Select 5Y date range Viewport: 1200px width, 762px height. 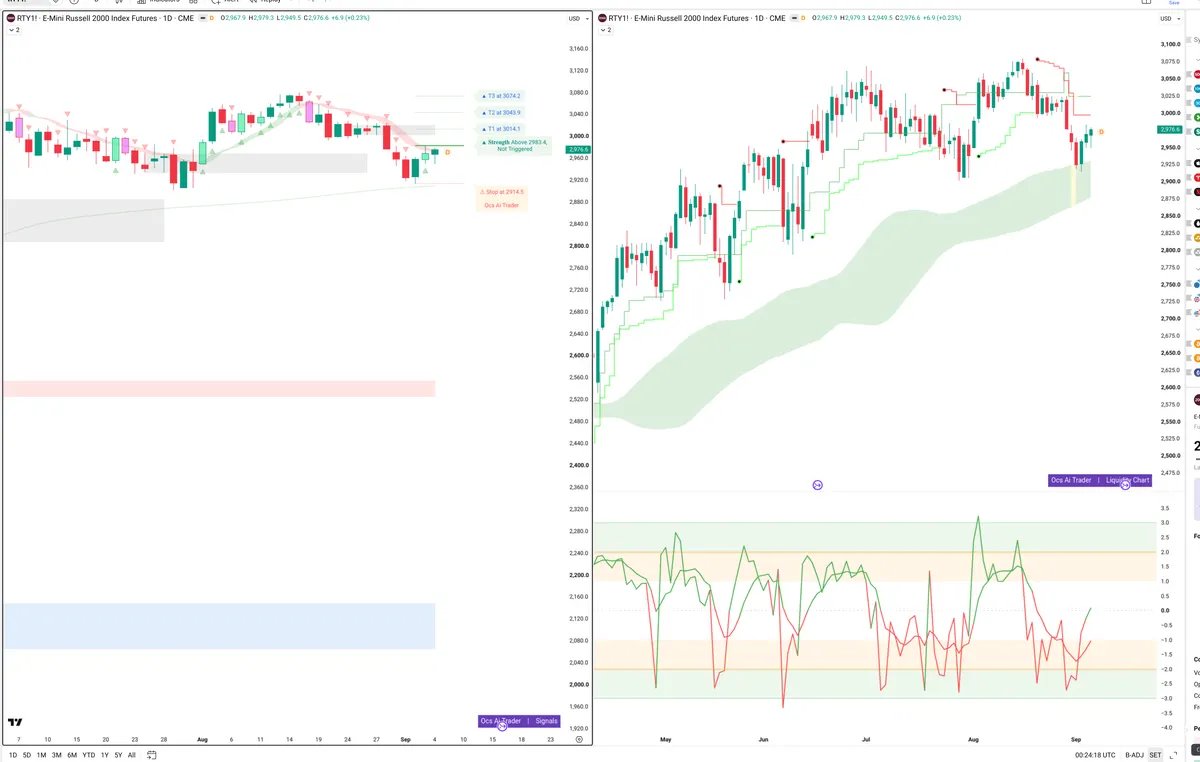point(118,755)
